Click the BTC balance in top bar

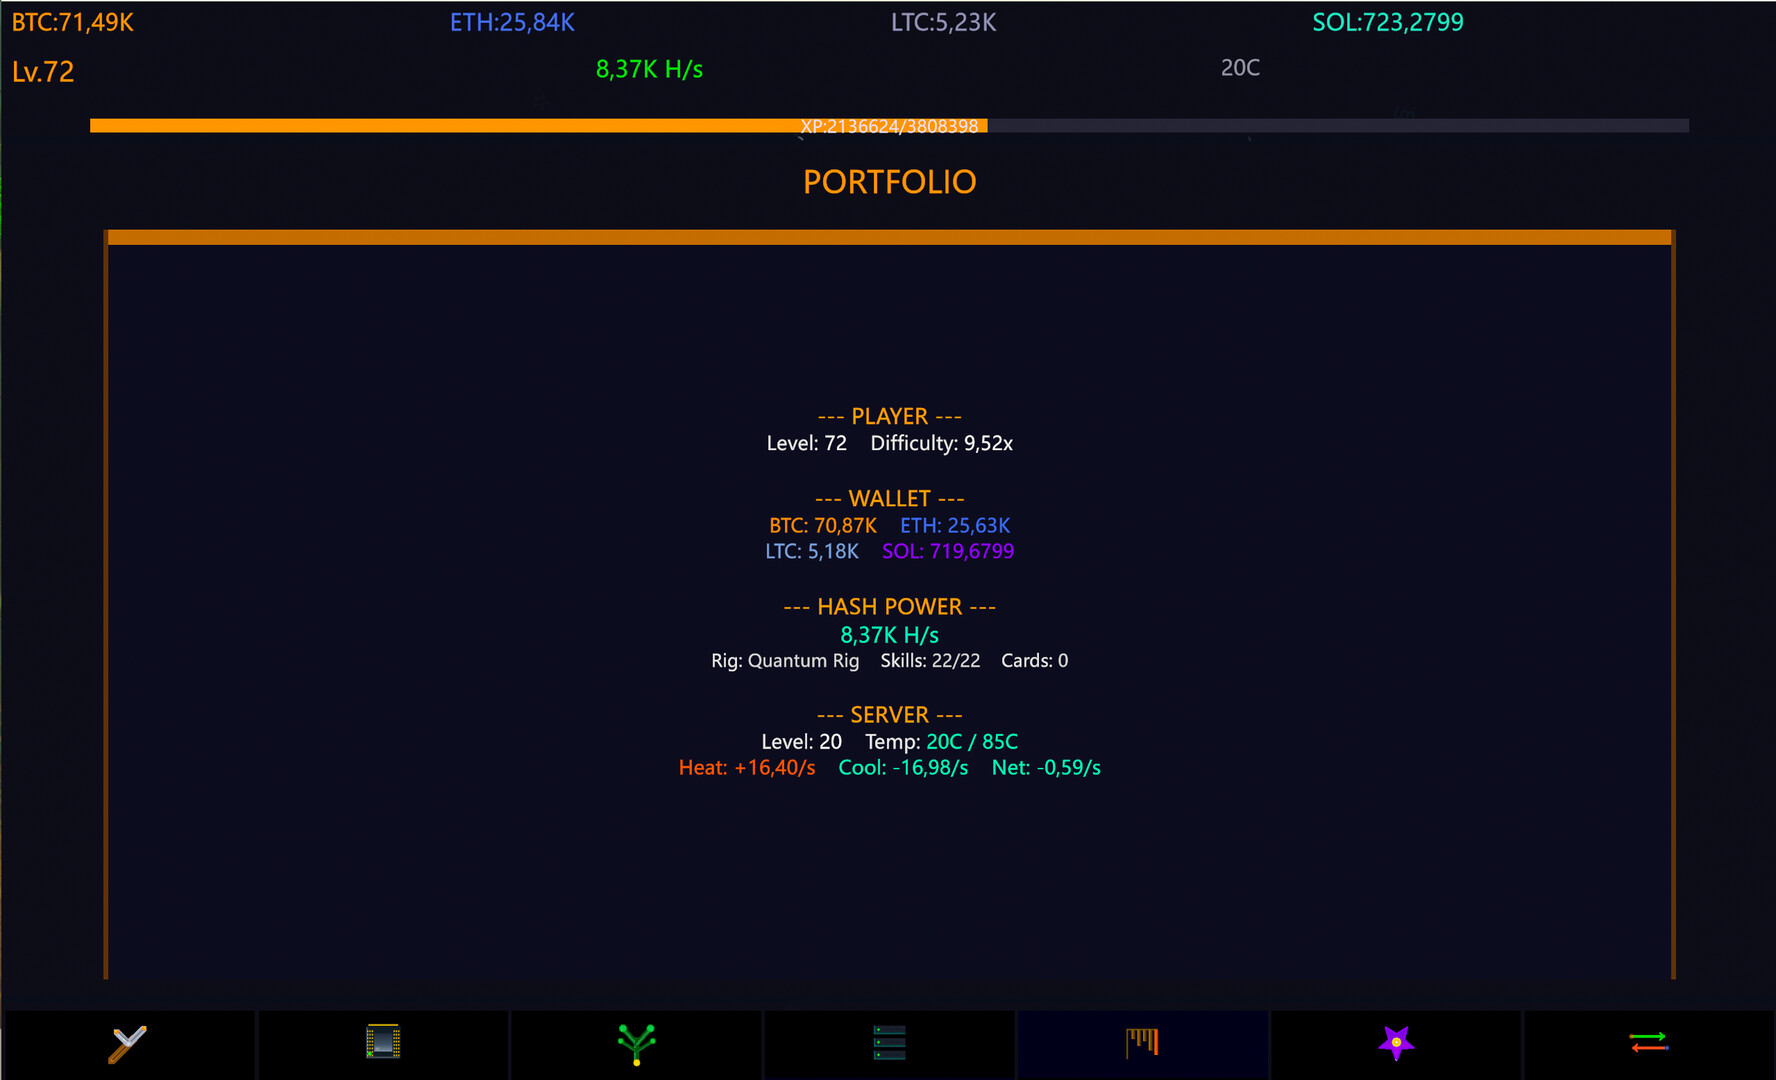pos(73,22)
